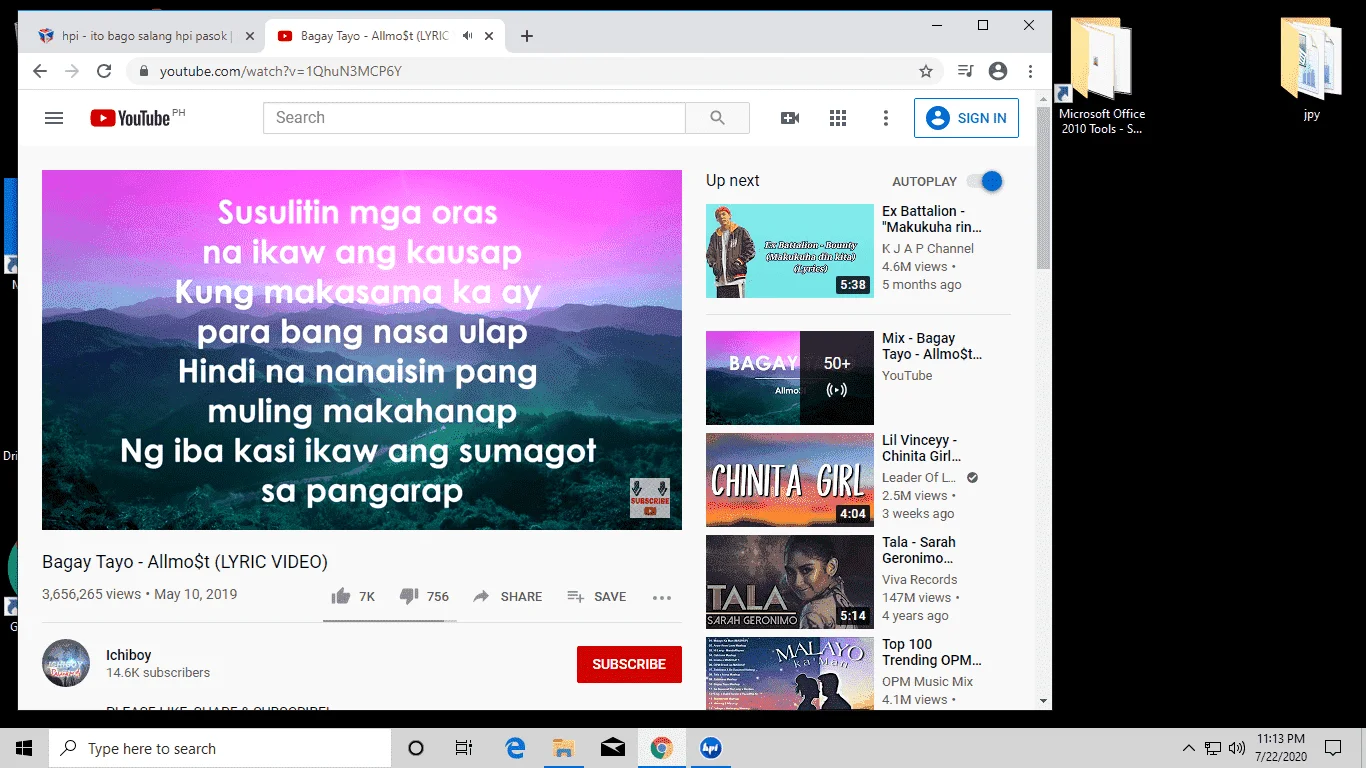Go back in browser history
This screenshot has width=1366, height=768.
(40, 71)
